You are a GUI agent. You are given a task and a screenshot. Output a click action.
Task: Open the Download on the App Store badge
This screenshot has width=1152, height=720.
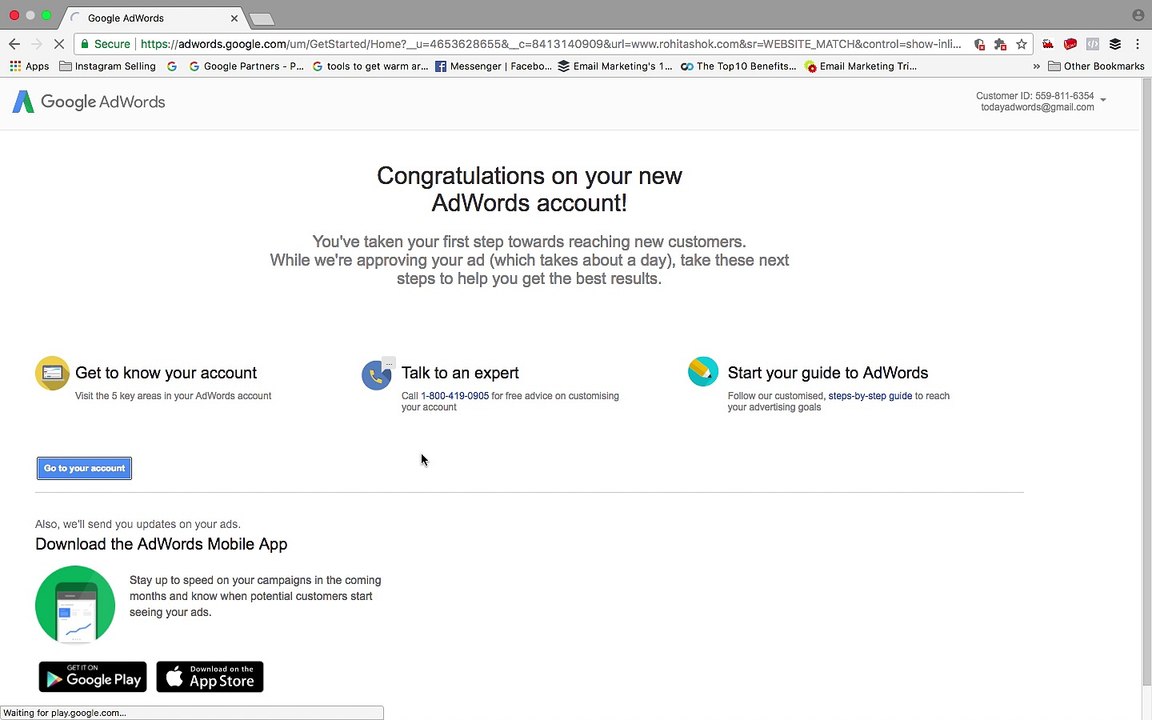click(210, 677)
